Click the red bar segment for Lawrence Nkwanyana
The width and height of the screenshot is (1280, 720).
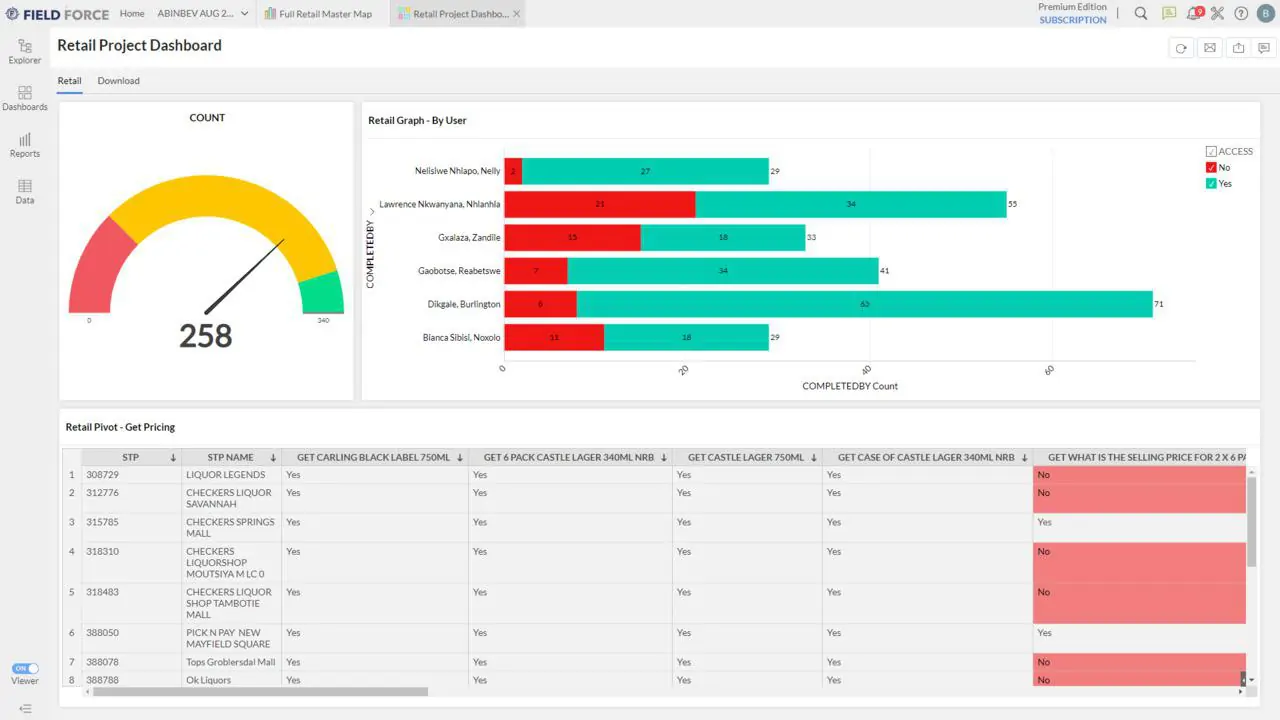(x=600, y=204)
